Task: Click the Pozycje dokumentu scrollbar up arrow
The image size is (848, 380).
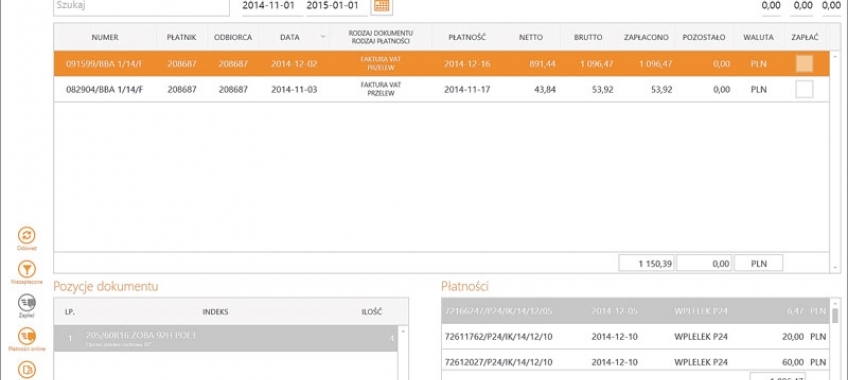Action: (403, 330)
